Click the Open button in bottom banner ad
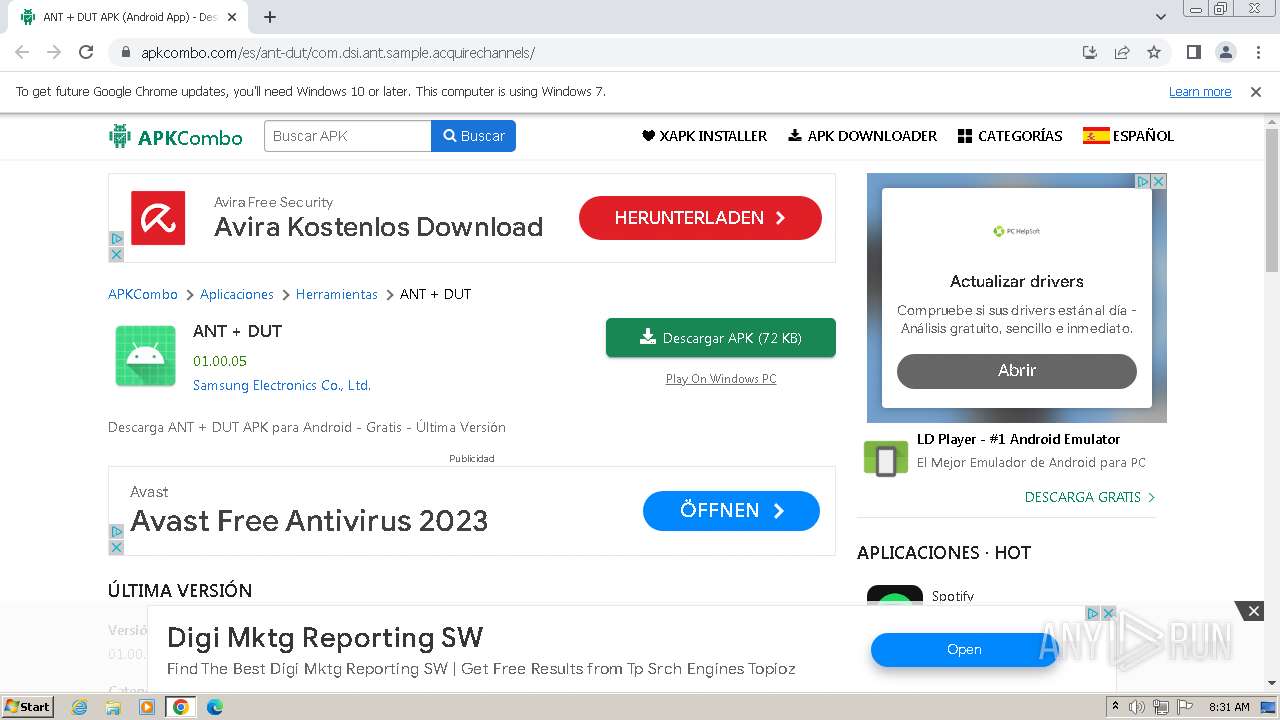The image size is (1280, 720). click(x=964, y=650)
